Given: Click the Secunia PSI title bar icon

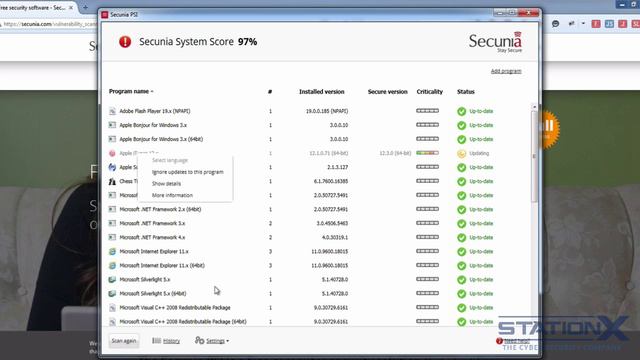Looking at the screenshot, I should pyautogui.click(x=105, y=15).
